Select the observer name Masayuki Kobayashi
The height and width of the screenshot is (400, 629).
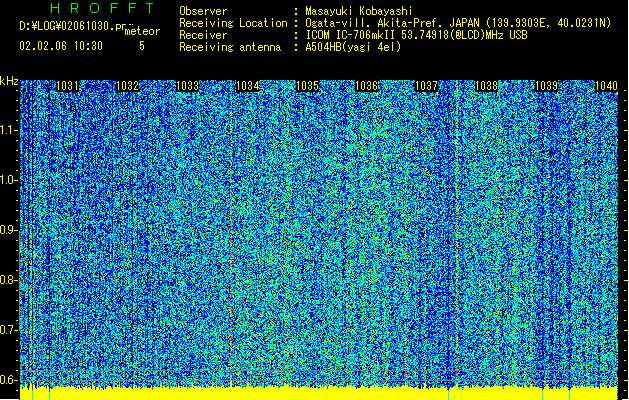pyautogui.click(x=359, y=11)
